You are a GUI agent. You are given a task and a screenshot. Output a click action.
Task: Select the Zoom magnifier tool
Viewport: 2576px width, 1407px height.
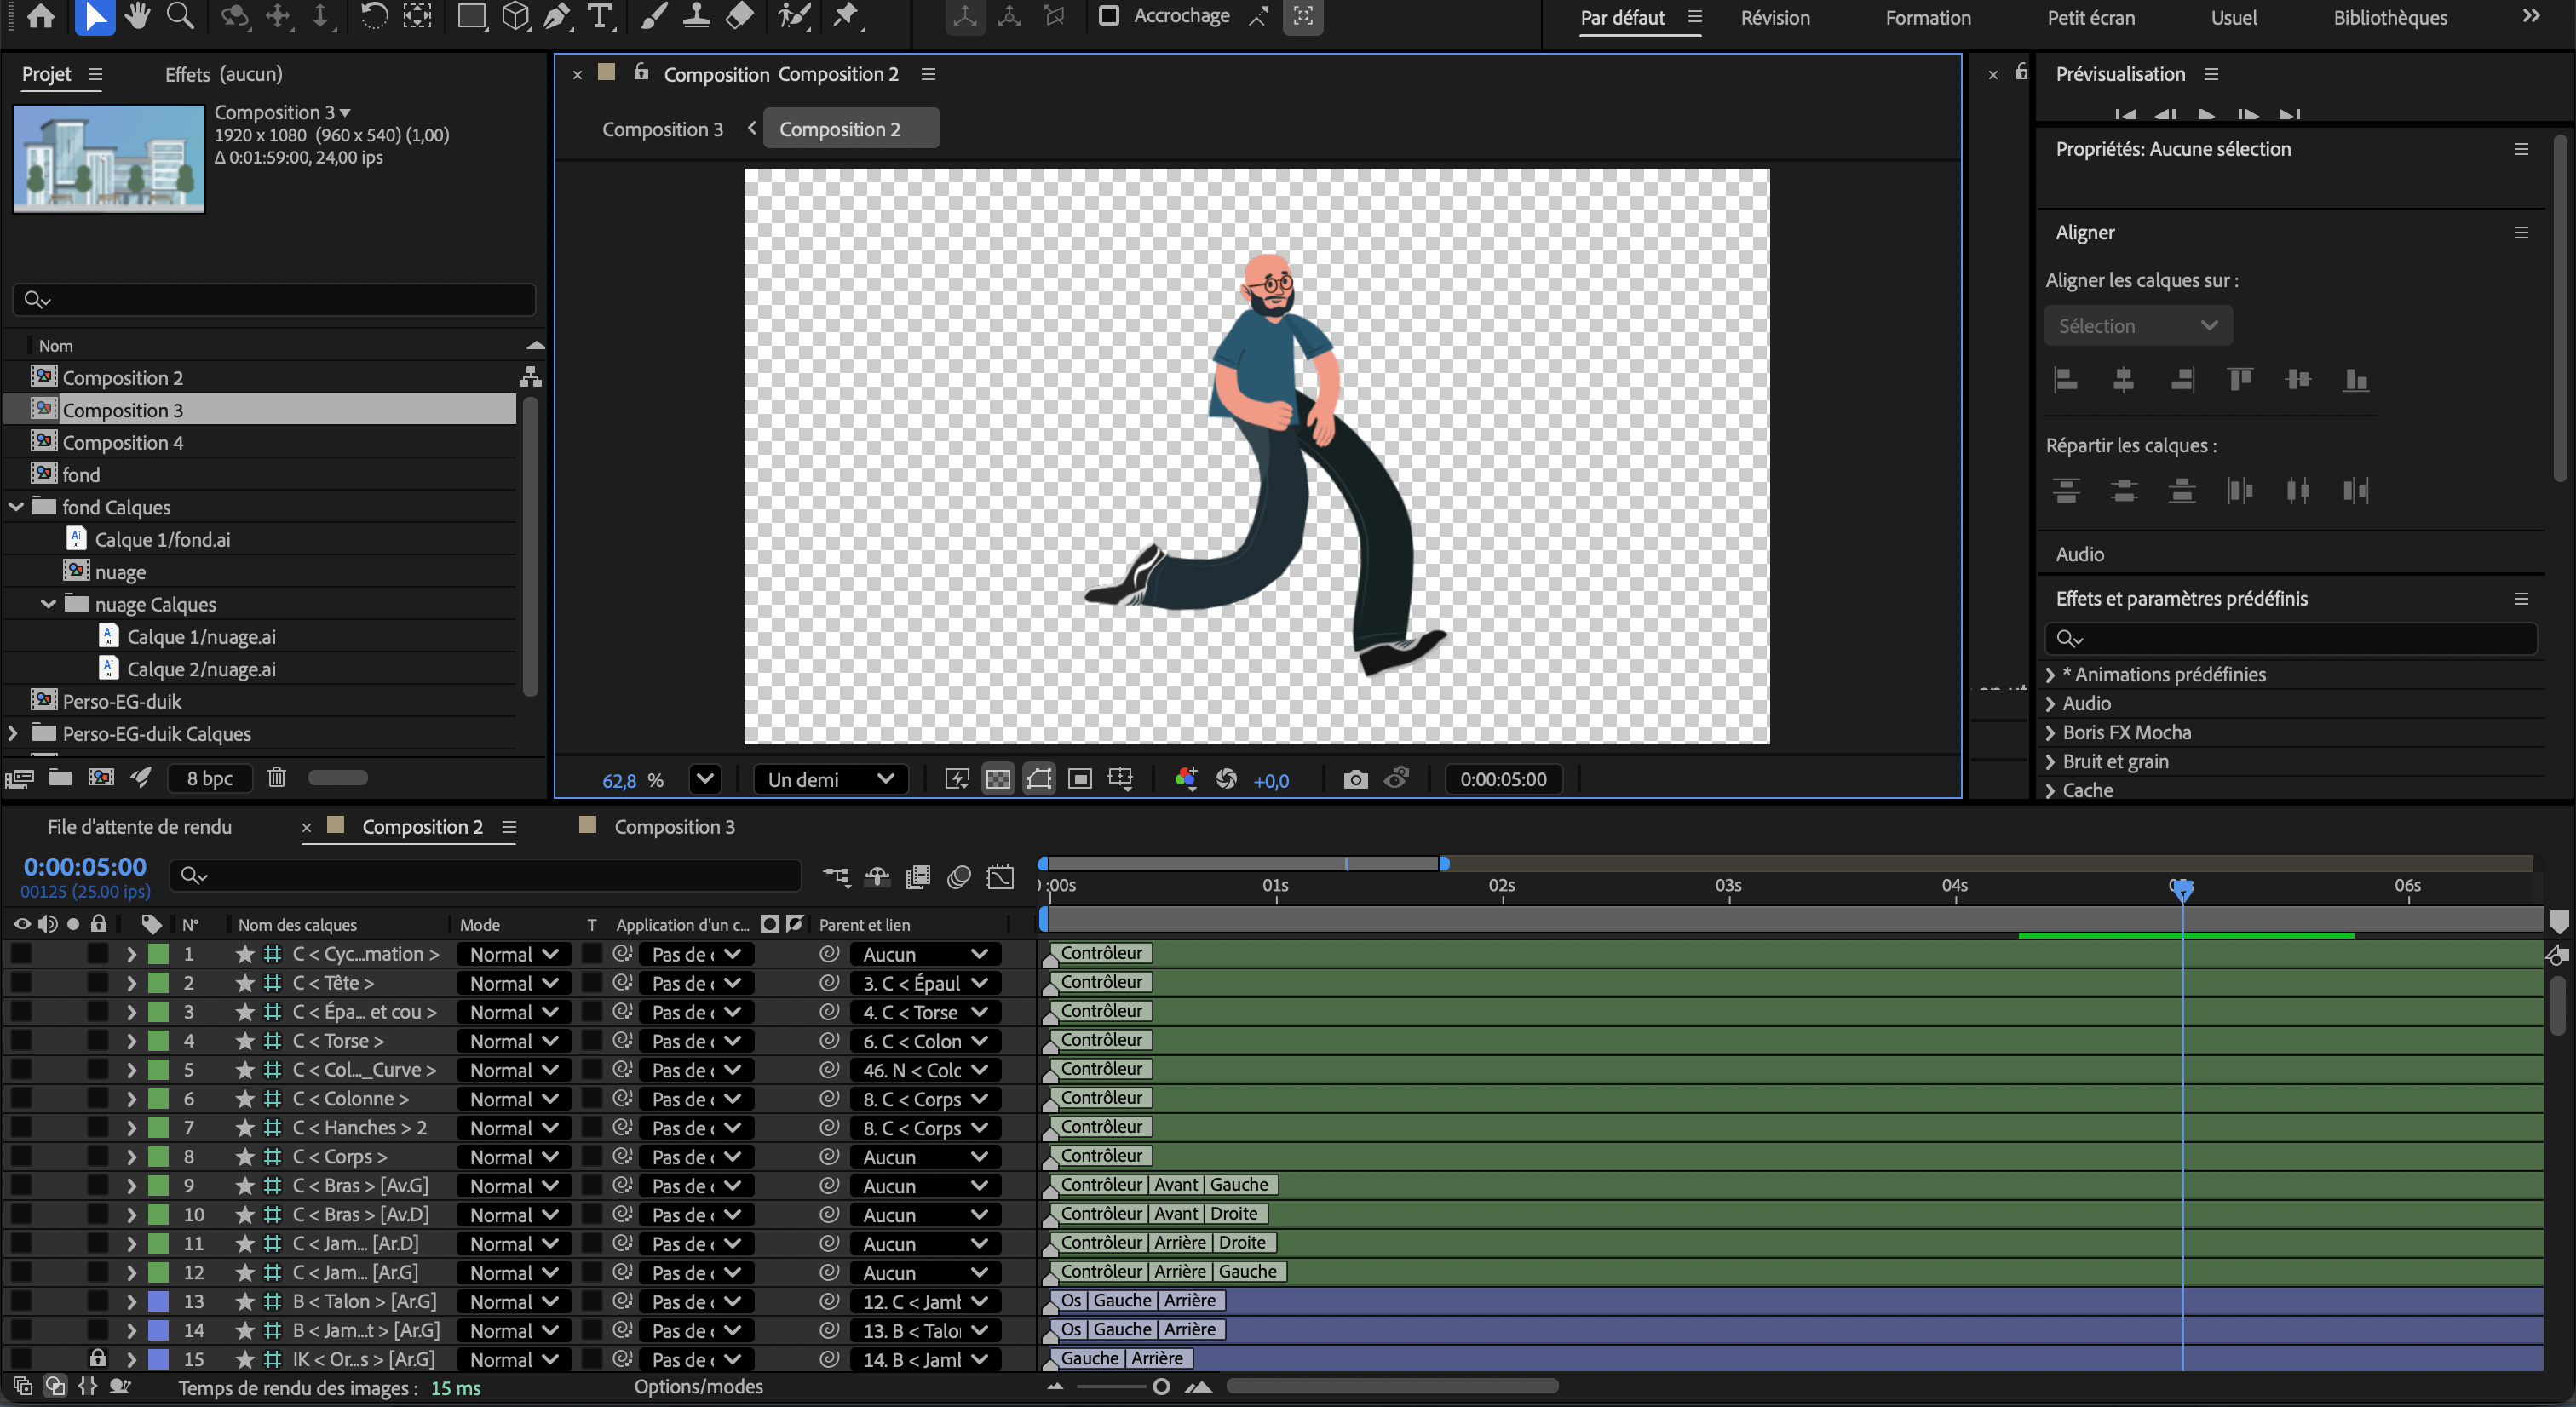coord(180,16)
